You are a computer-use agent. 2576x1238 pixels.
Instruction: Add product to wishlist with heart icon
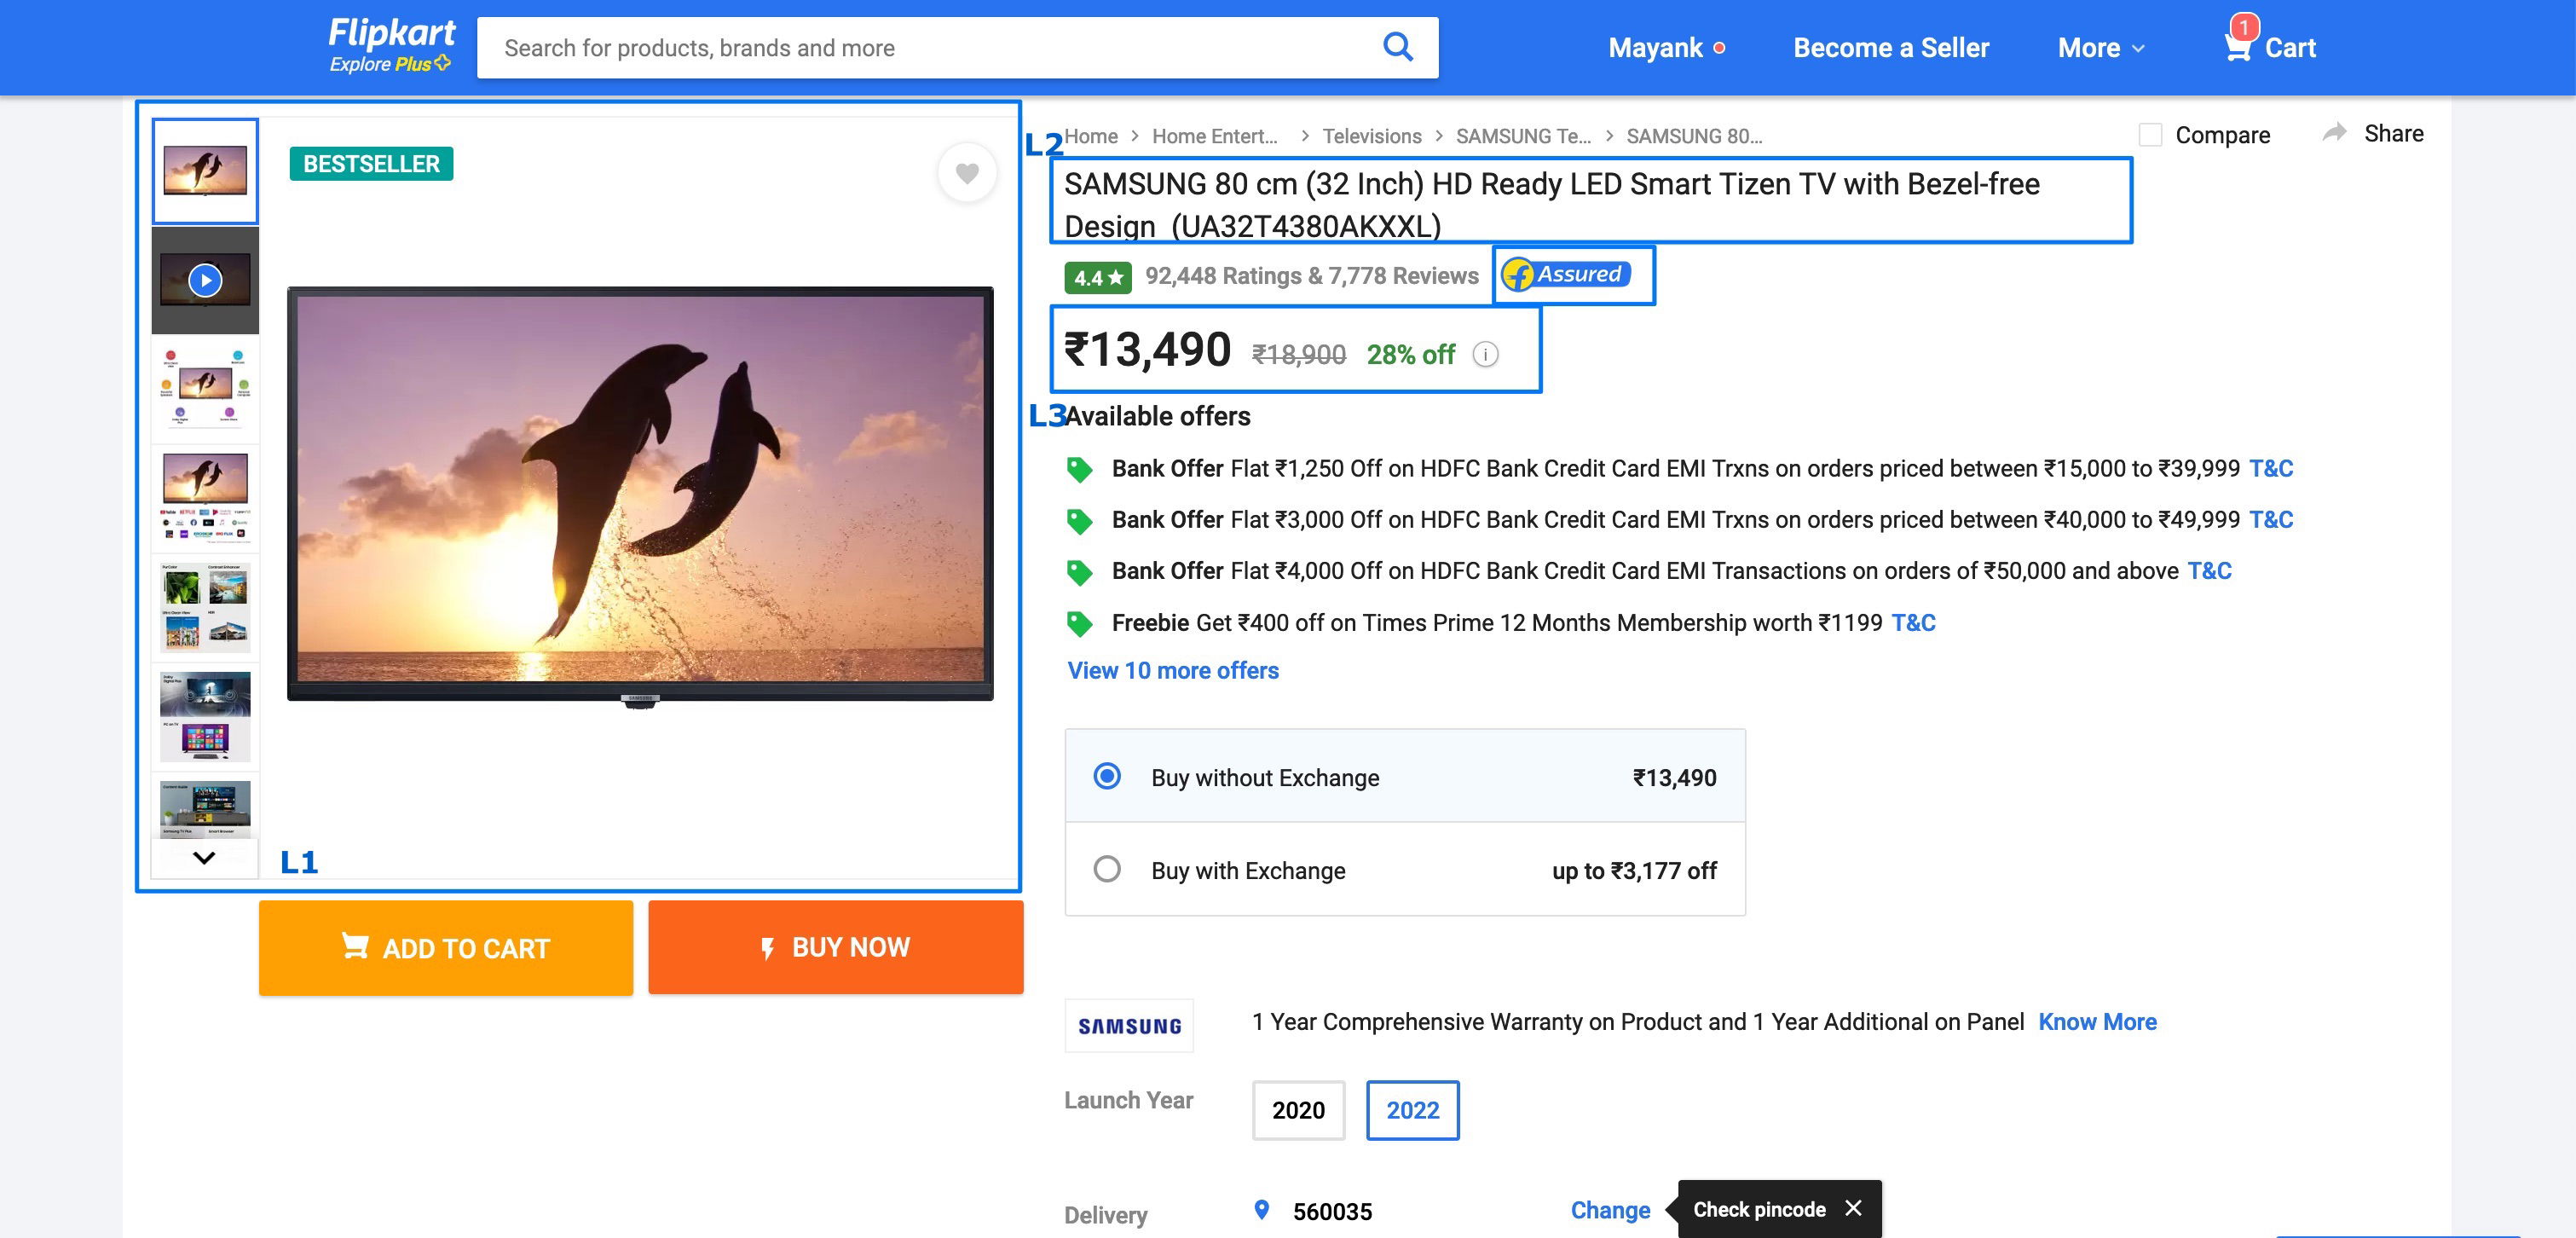click(966, 173)
